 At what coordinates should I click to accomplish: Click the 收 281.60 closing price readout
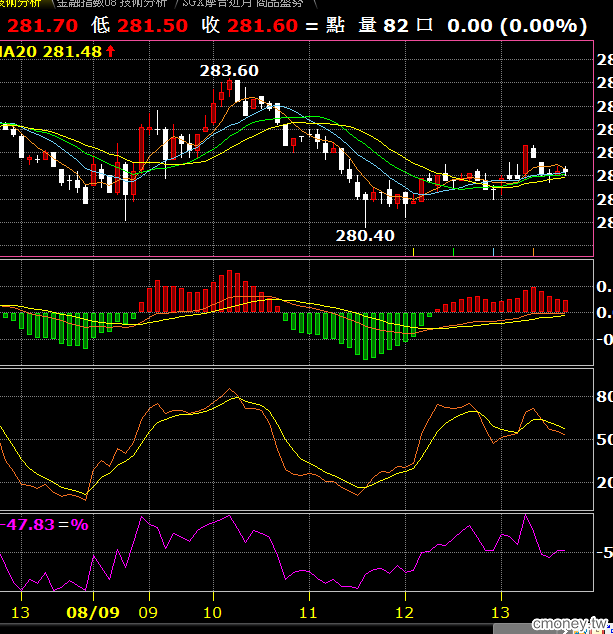click(x=249, y=25)
